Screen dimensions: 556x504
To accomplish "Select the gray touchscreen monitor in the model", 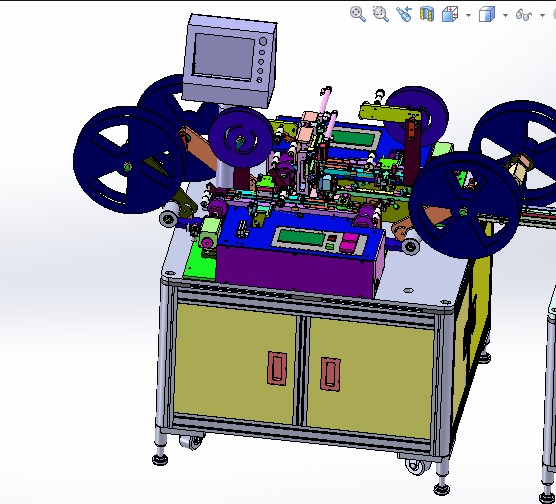I will tap(229, 61).
